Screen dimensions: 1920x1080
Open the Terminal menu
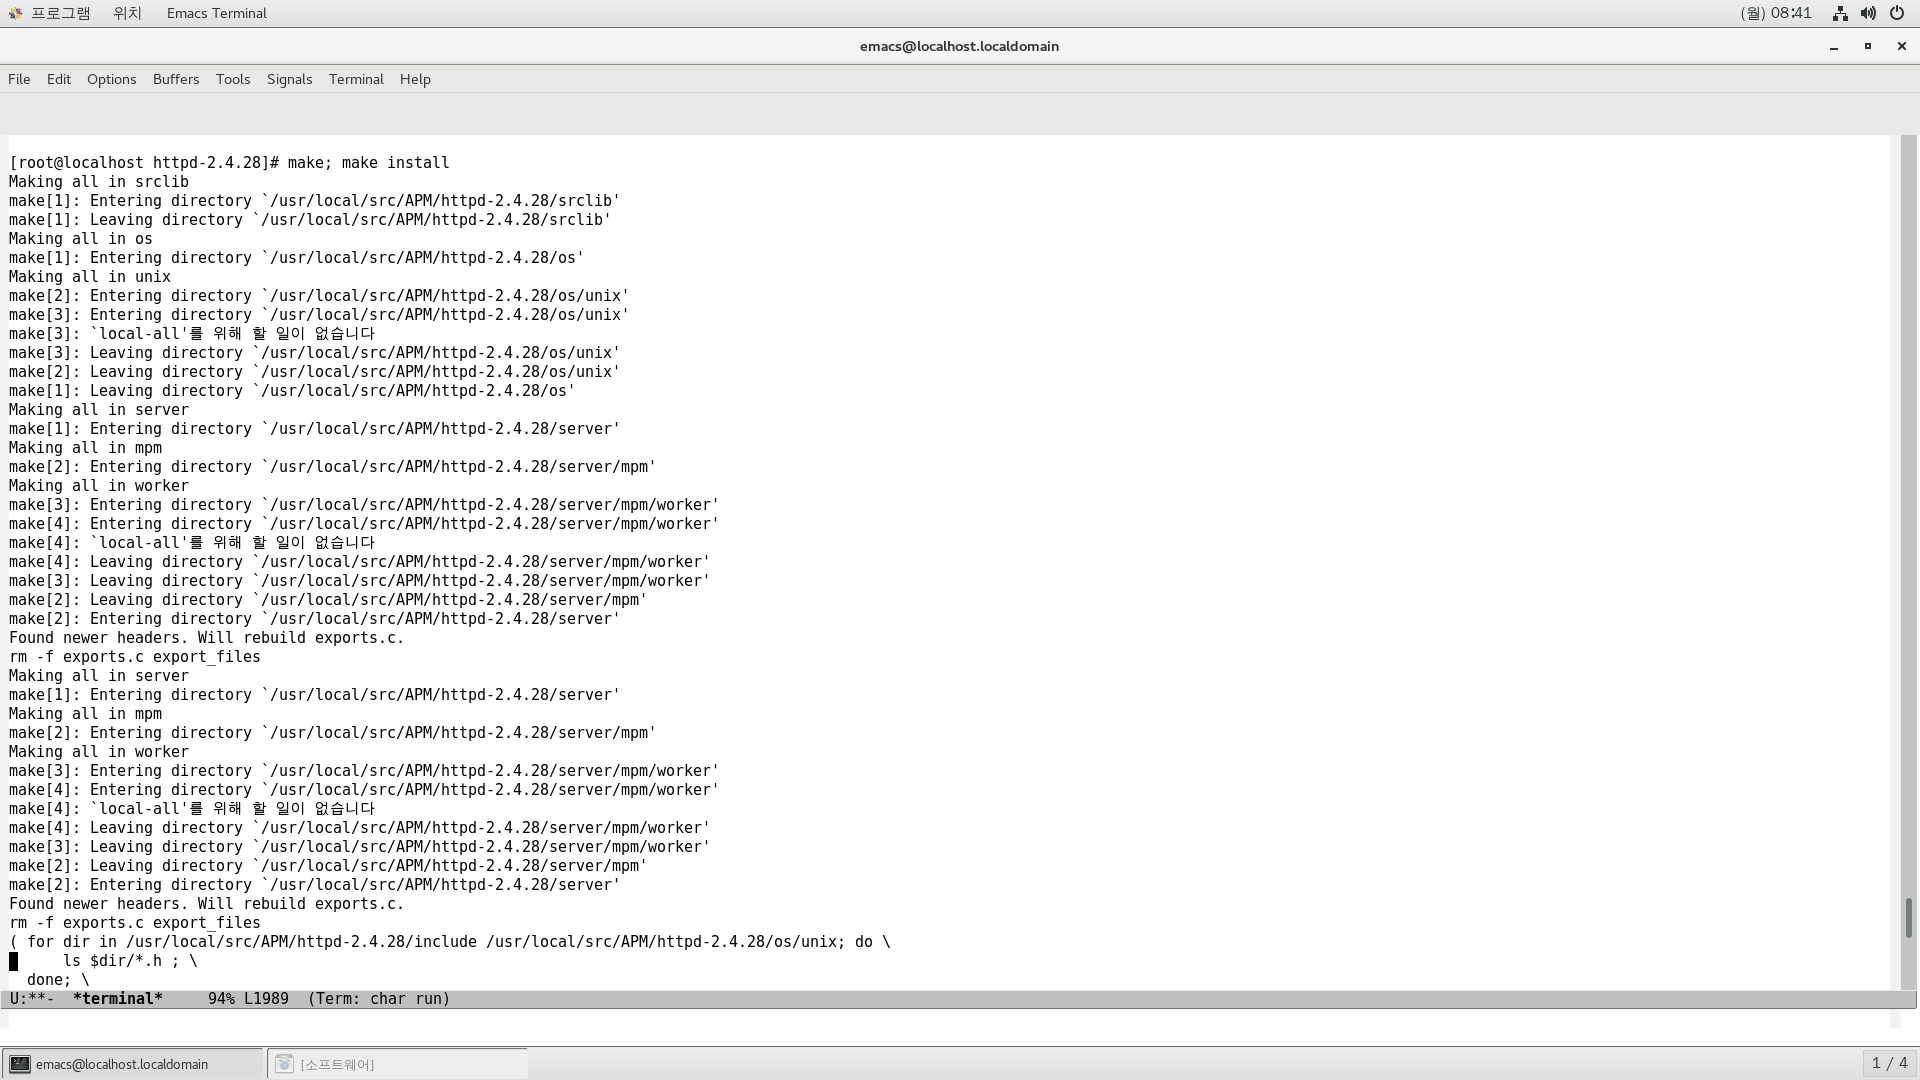click(356, 79)
